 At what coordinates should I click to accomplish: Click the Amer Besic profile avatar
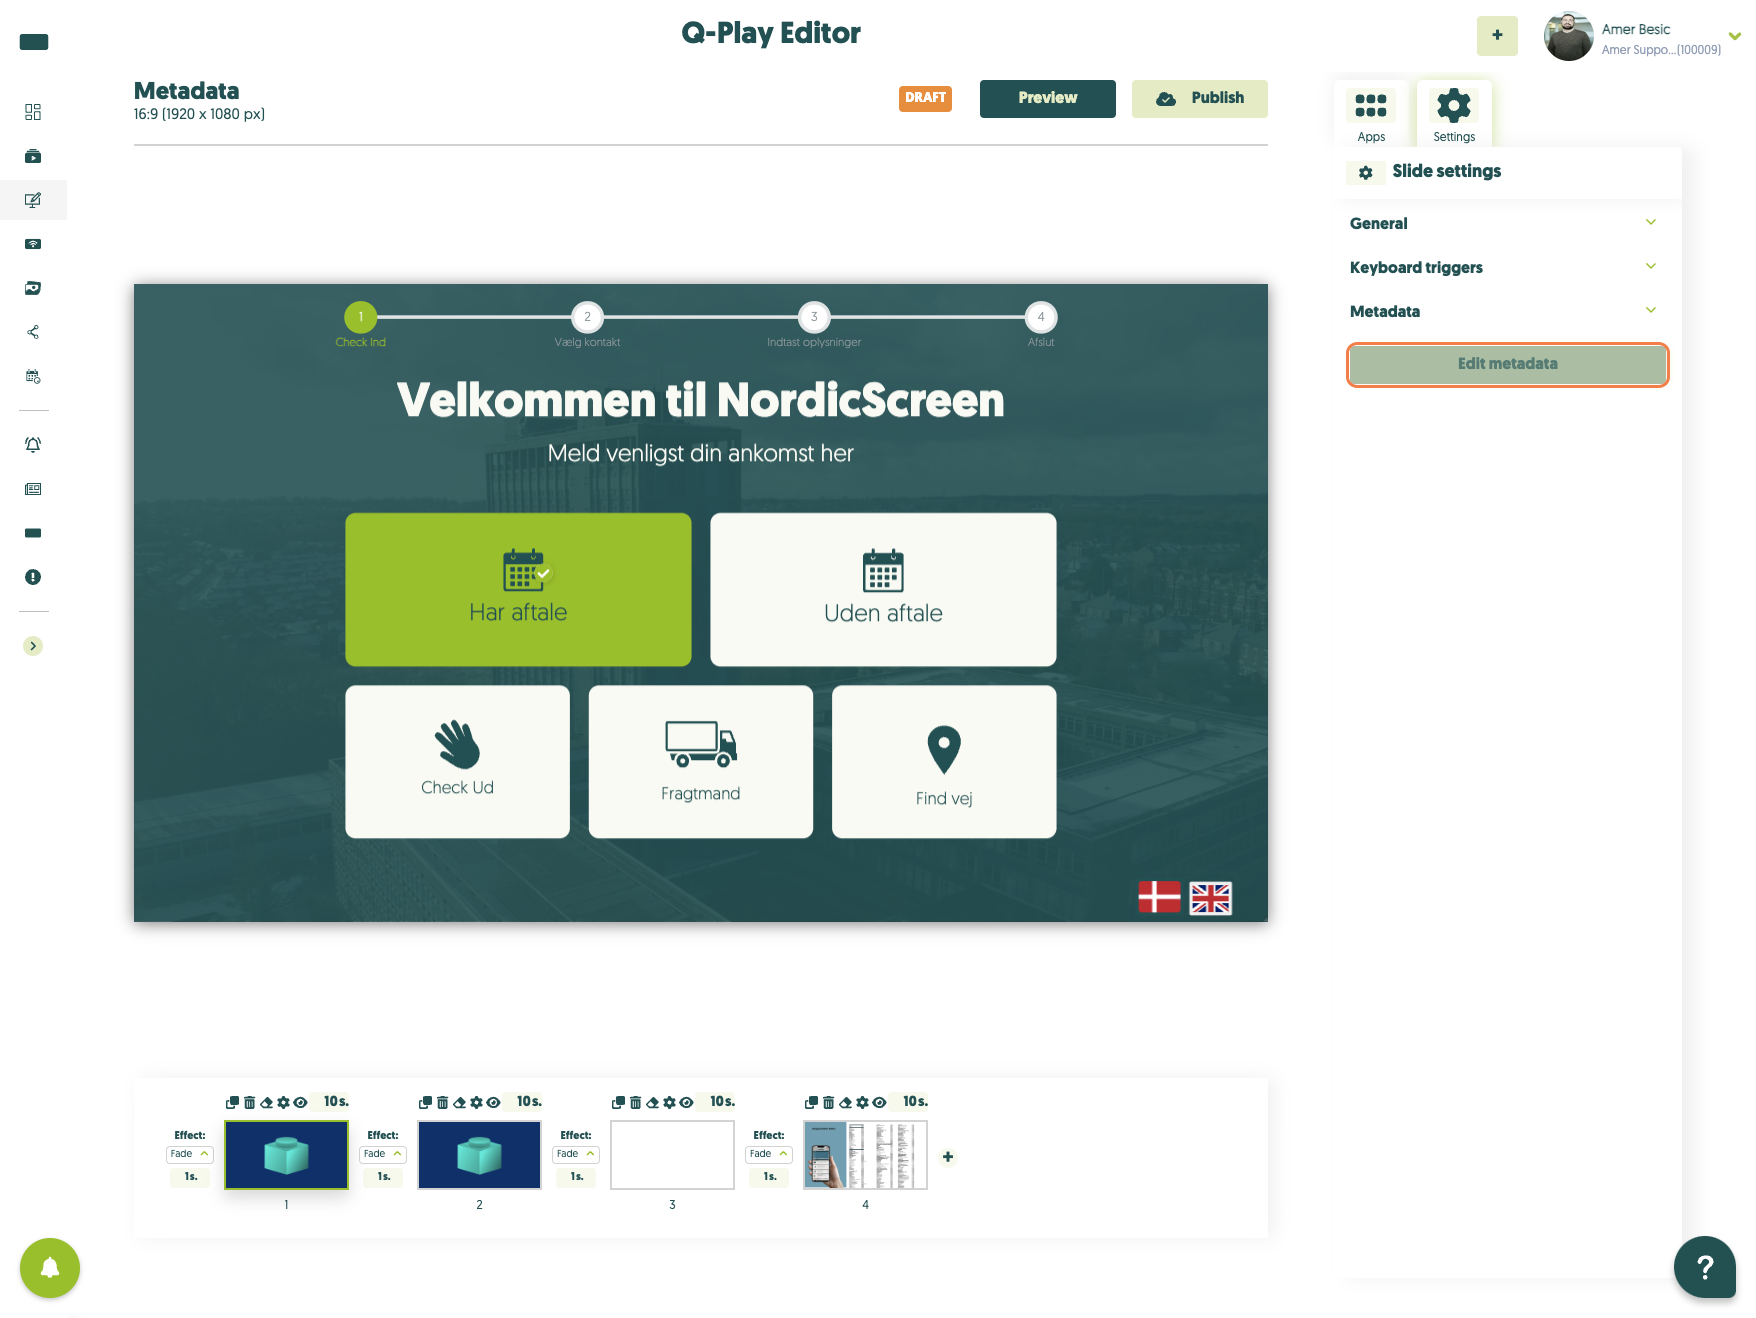(x=1568, y=36)
